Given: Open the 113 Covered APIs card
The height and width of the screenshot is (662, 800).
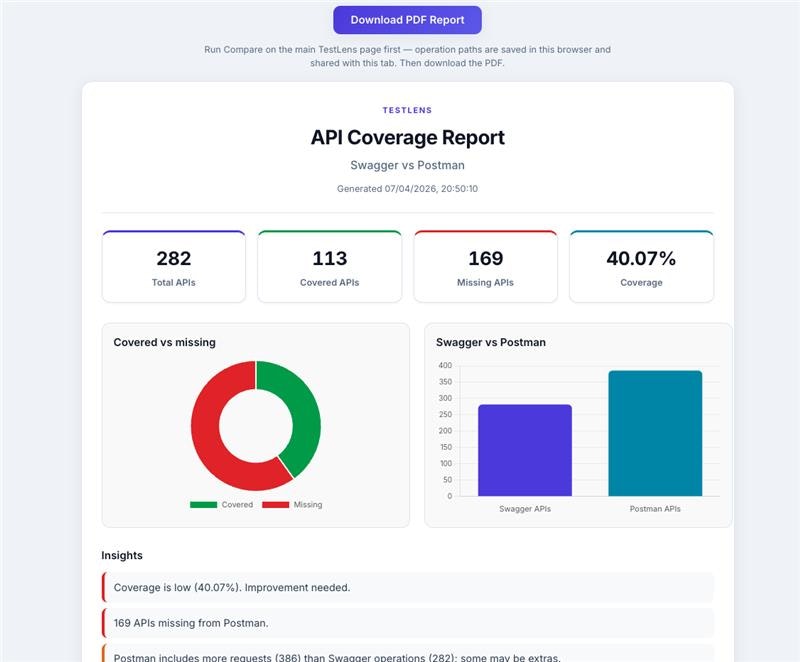Looking at the screenshot, I should click(330, 266).
